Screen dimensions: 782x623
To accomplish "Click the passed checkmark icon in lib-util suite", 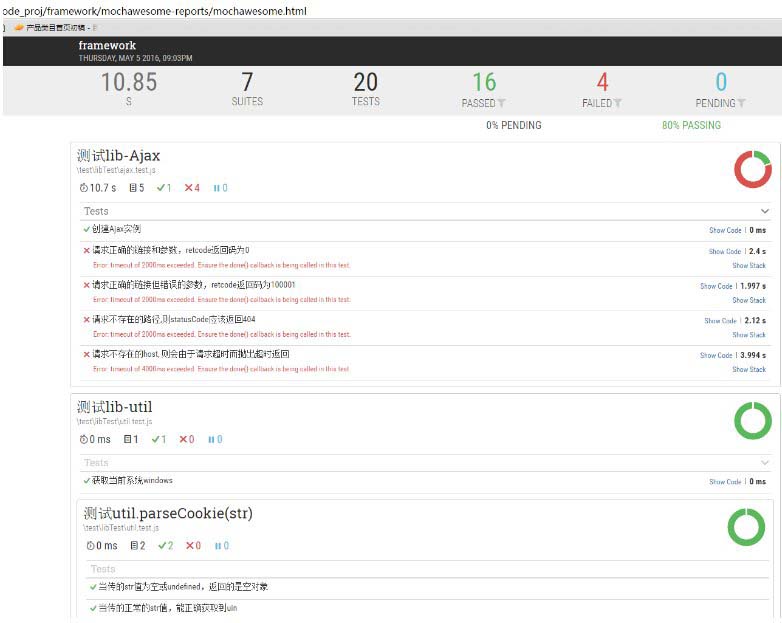I will 156,439.
